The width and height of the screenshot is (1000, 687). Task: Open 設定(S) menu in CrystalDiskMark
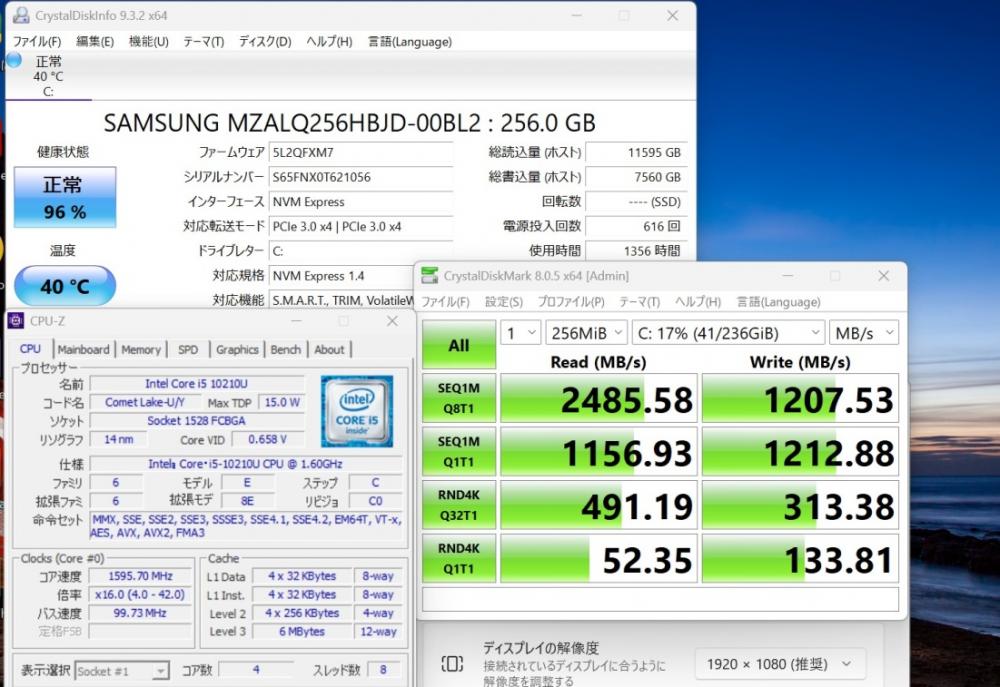[x=504, y=302]
